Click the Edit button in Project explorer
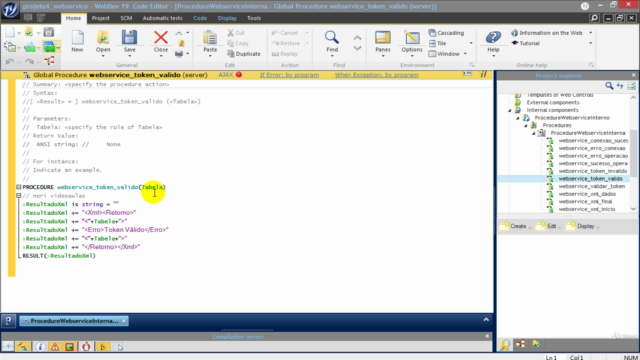The height and width of the screenshot is (360, 640). (549, 226)
